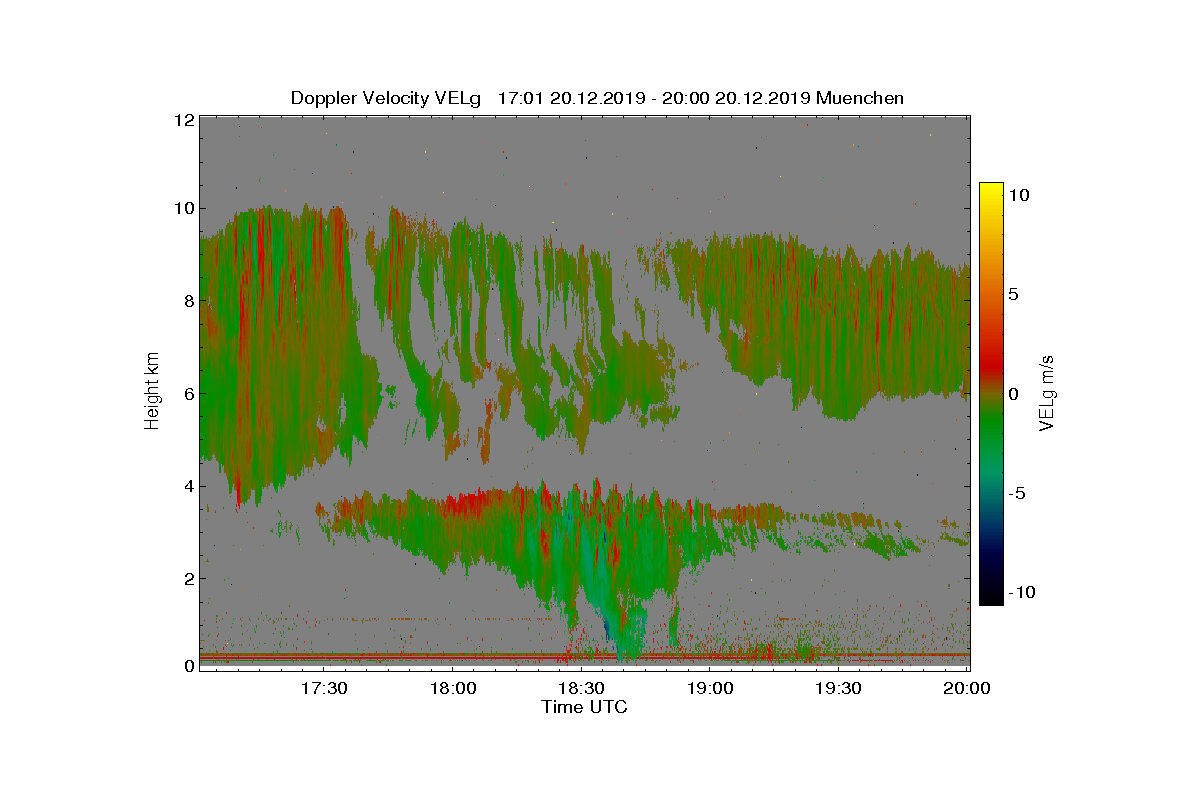Viewport: 1200px width, 800px height.
Task: Click the colorbar tick label 5
Action: [1013, 295]
